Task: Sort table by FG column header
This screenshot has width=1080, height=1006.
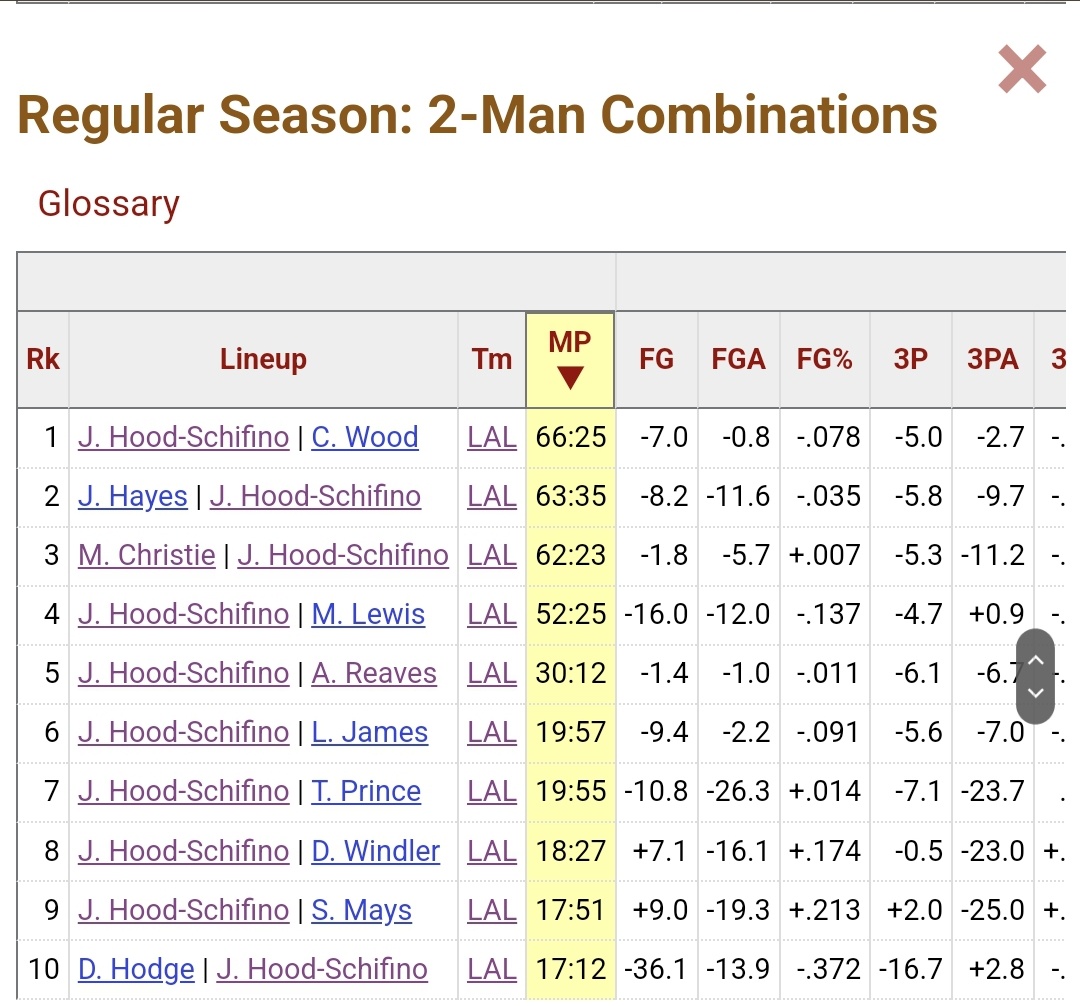Action: click(656, 359)
